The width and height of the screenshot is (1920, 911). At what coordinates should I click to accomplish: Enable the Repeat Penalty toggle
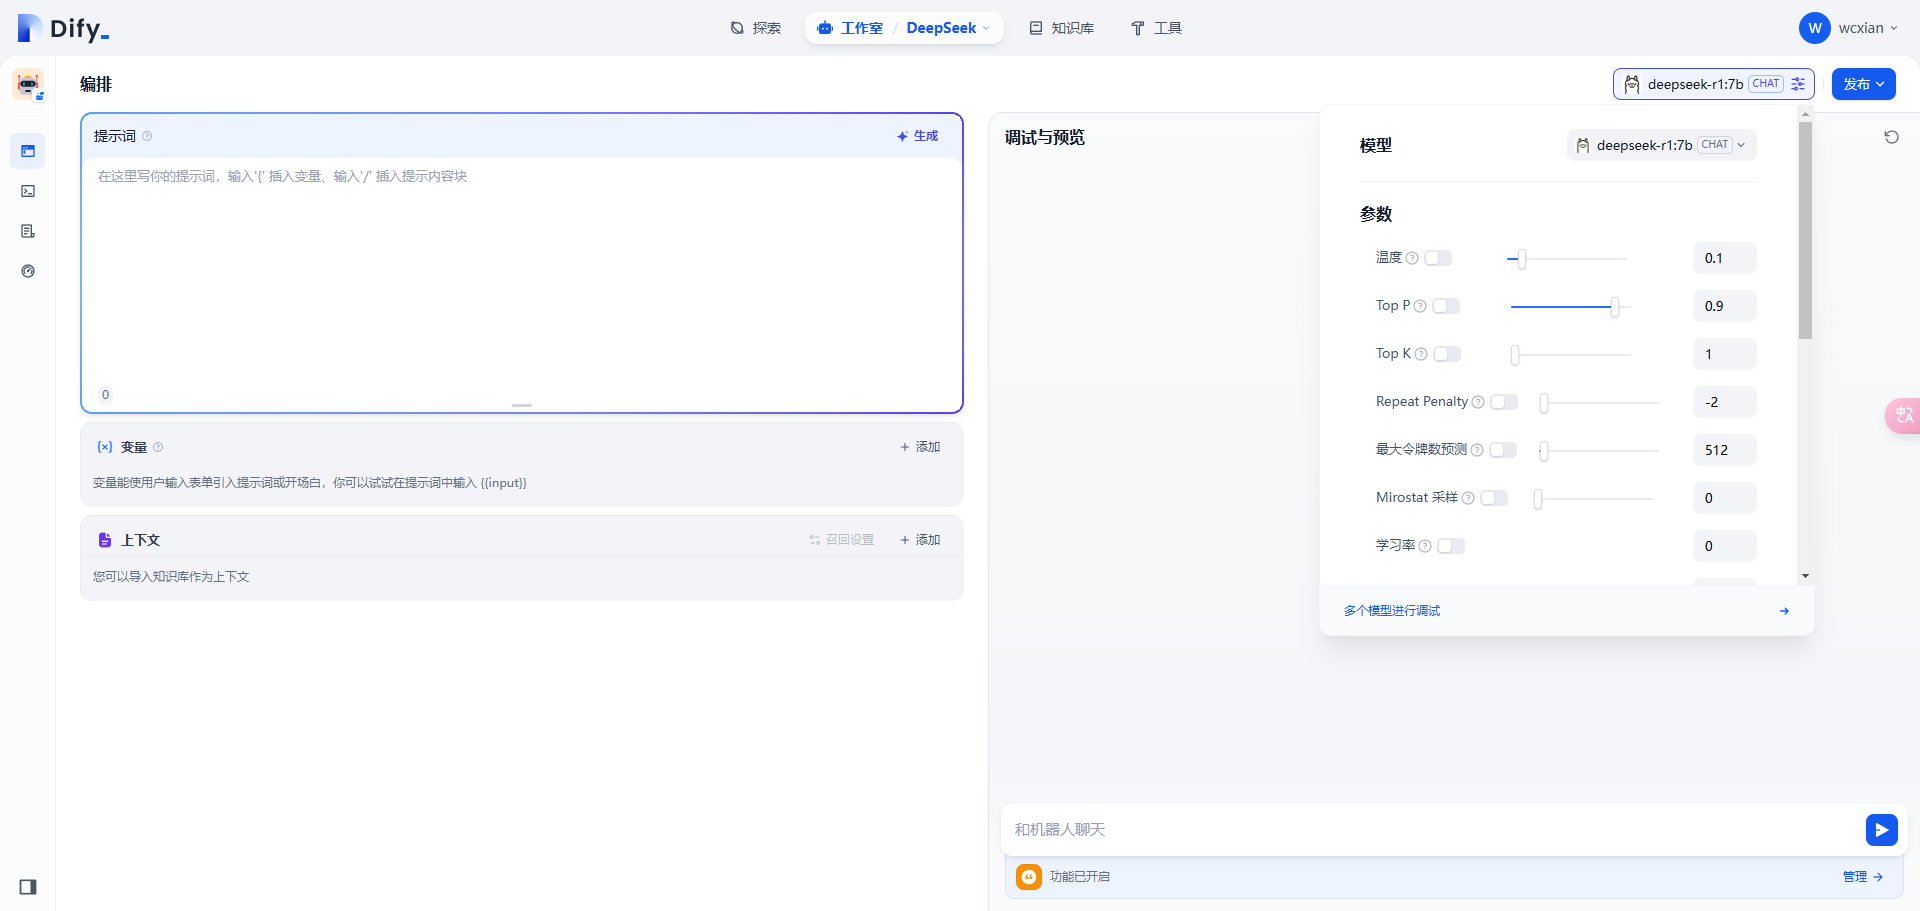[x=1504, y=402]
